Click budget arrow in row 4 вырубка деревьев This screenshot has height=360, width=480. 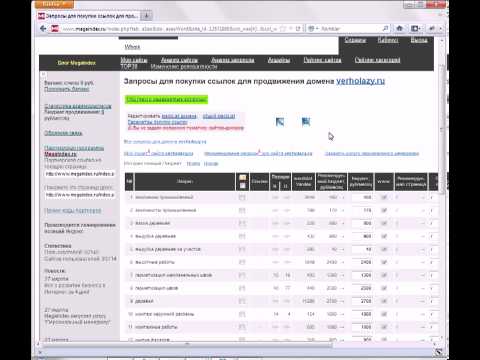coord(342,236)
